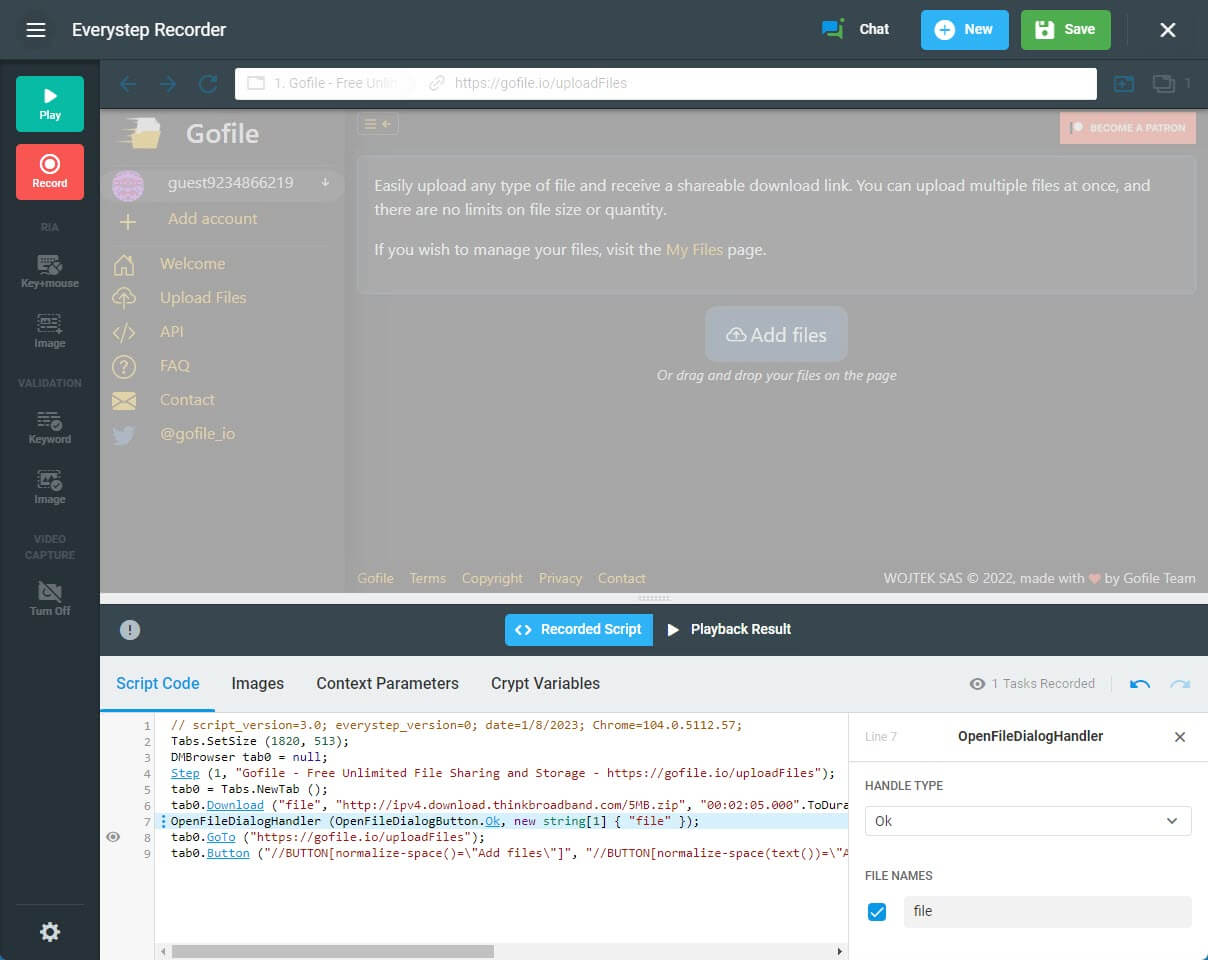
Task: Toggle eye icon beside line 8
Action: coord(113,837)
